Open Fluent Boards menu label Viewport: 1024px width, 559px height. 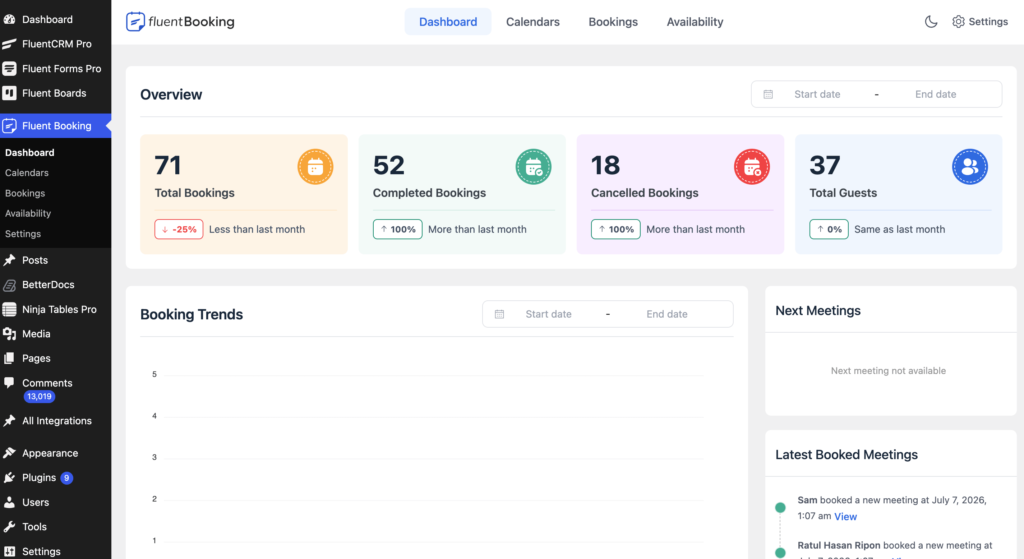pyautogui.click(x=54, y=93)
